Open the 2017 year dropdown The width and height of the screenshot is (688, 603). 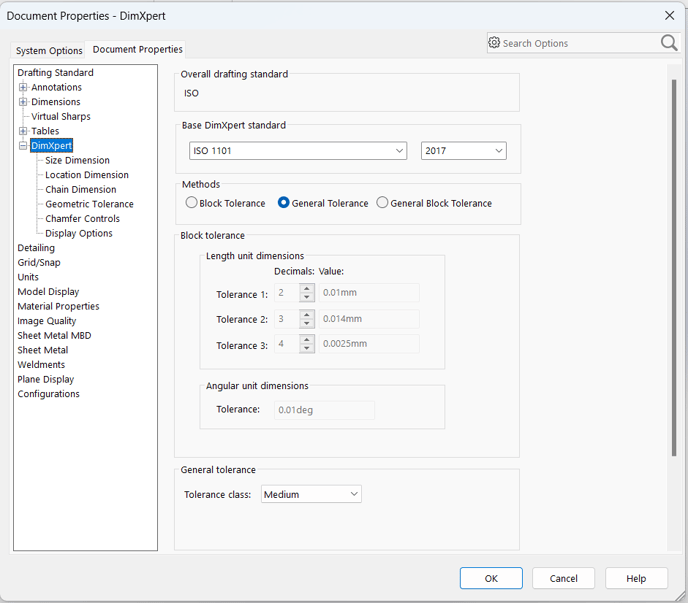(x=463, y=151)
